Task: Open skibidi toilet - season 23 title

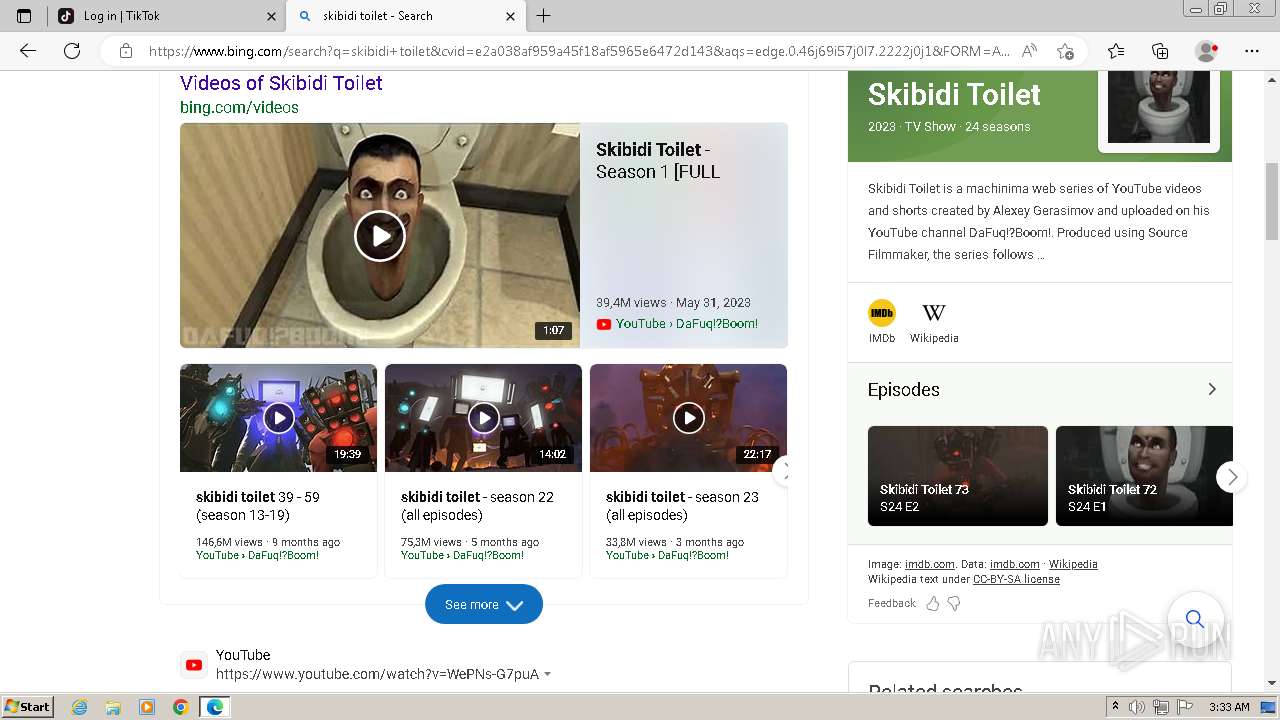Action: (x=682, y=506)
